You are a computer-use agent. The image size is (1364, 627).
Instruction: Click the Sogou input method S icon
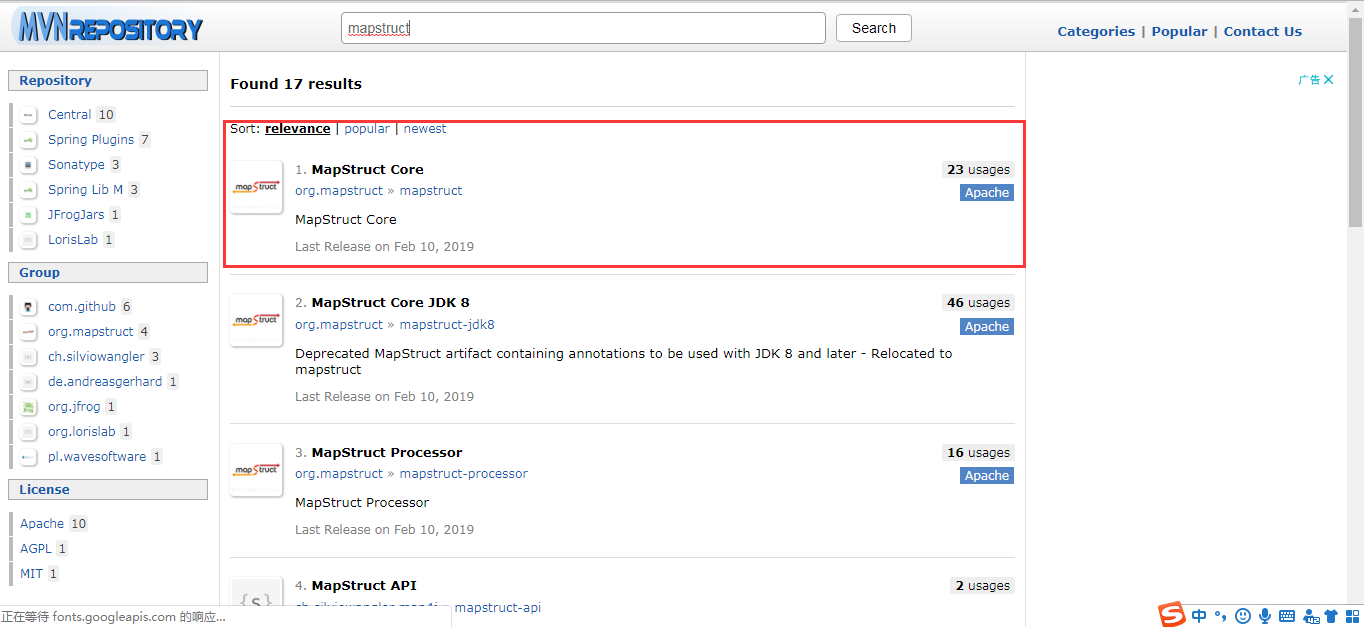click(x=1172, y=615)
